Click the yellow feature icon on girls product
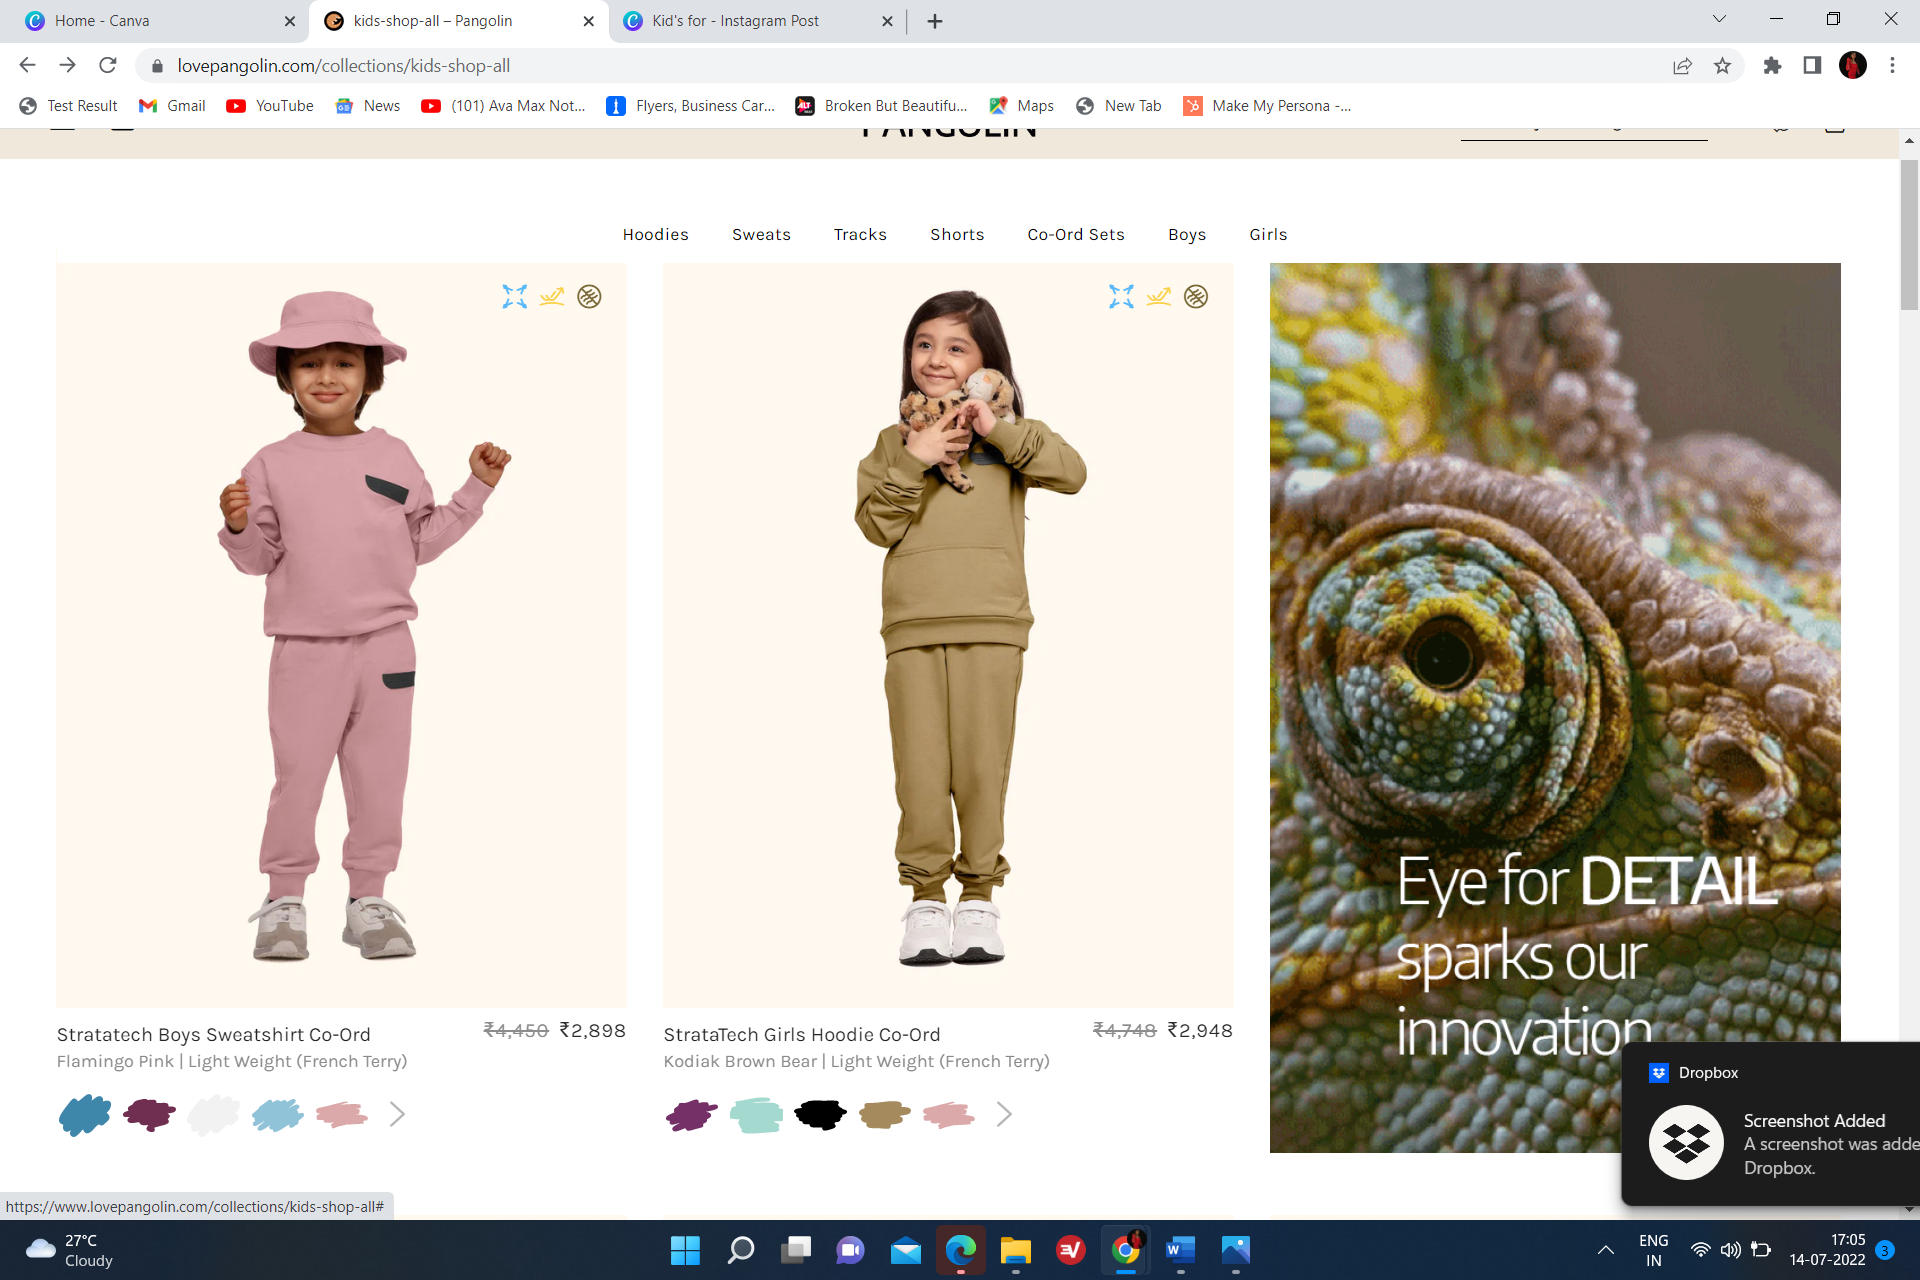 coord(1158,296)
